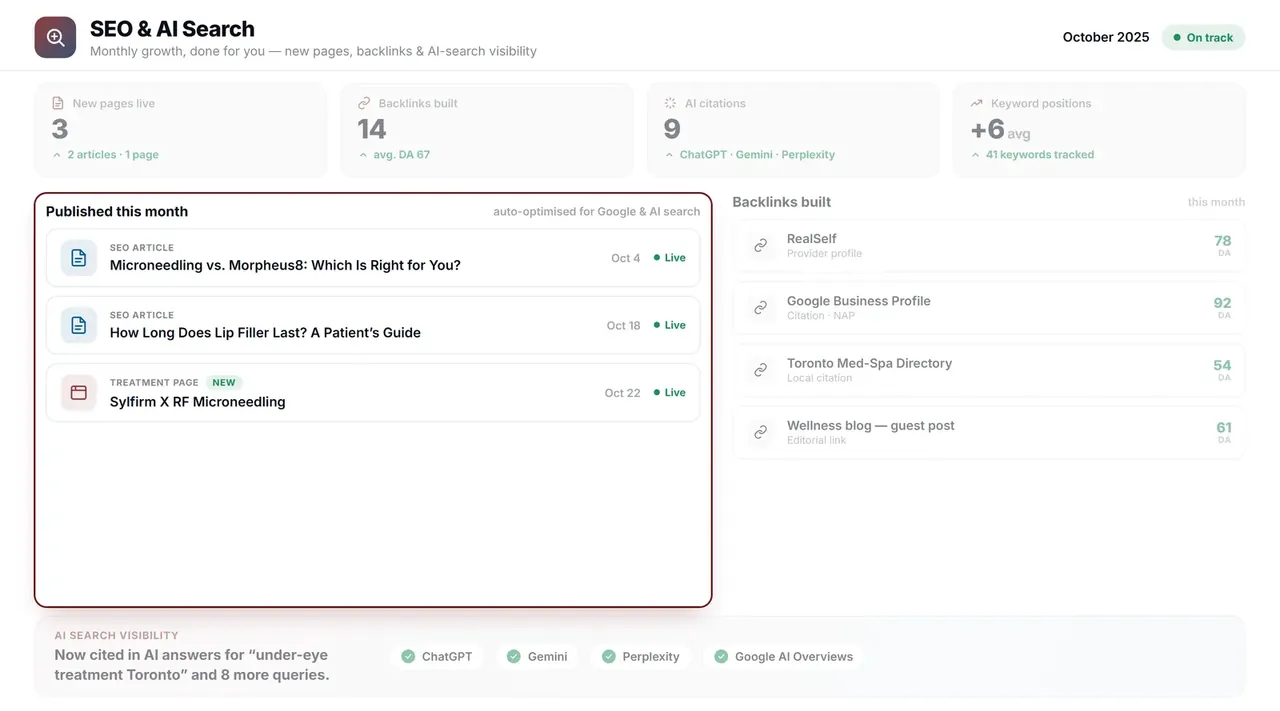Image resolution: width=1280 pixels, height=711 pixels.
Task: Click the Gemini checkmark icon
Action: (x=514, y=657)
